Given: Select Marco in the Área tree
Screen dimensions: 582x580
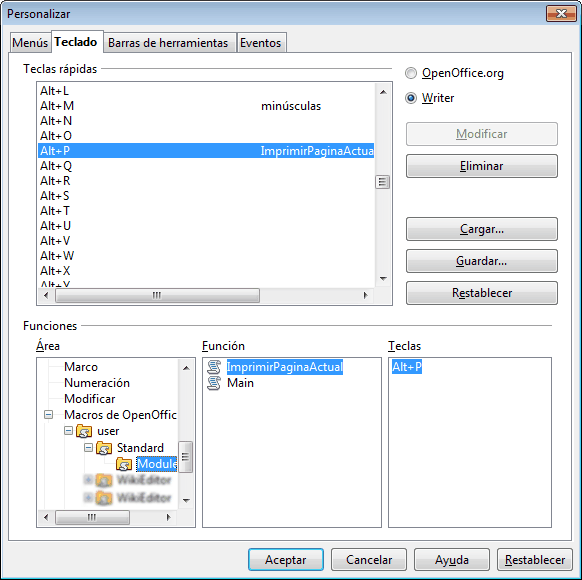Looking at the screenshot, I should click(x=81, y=367).
